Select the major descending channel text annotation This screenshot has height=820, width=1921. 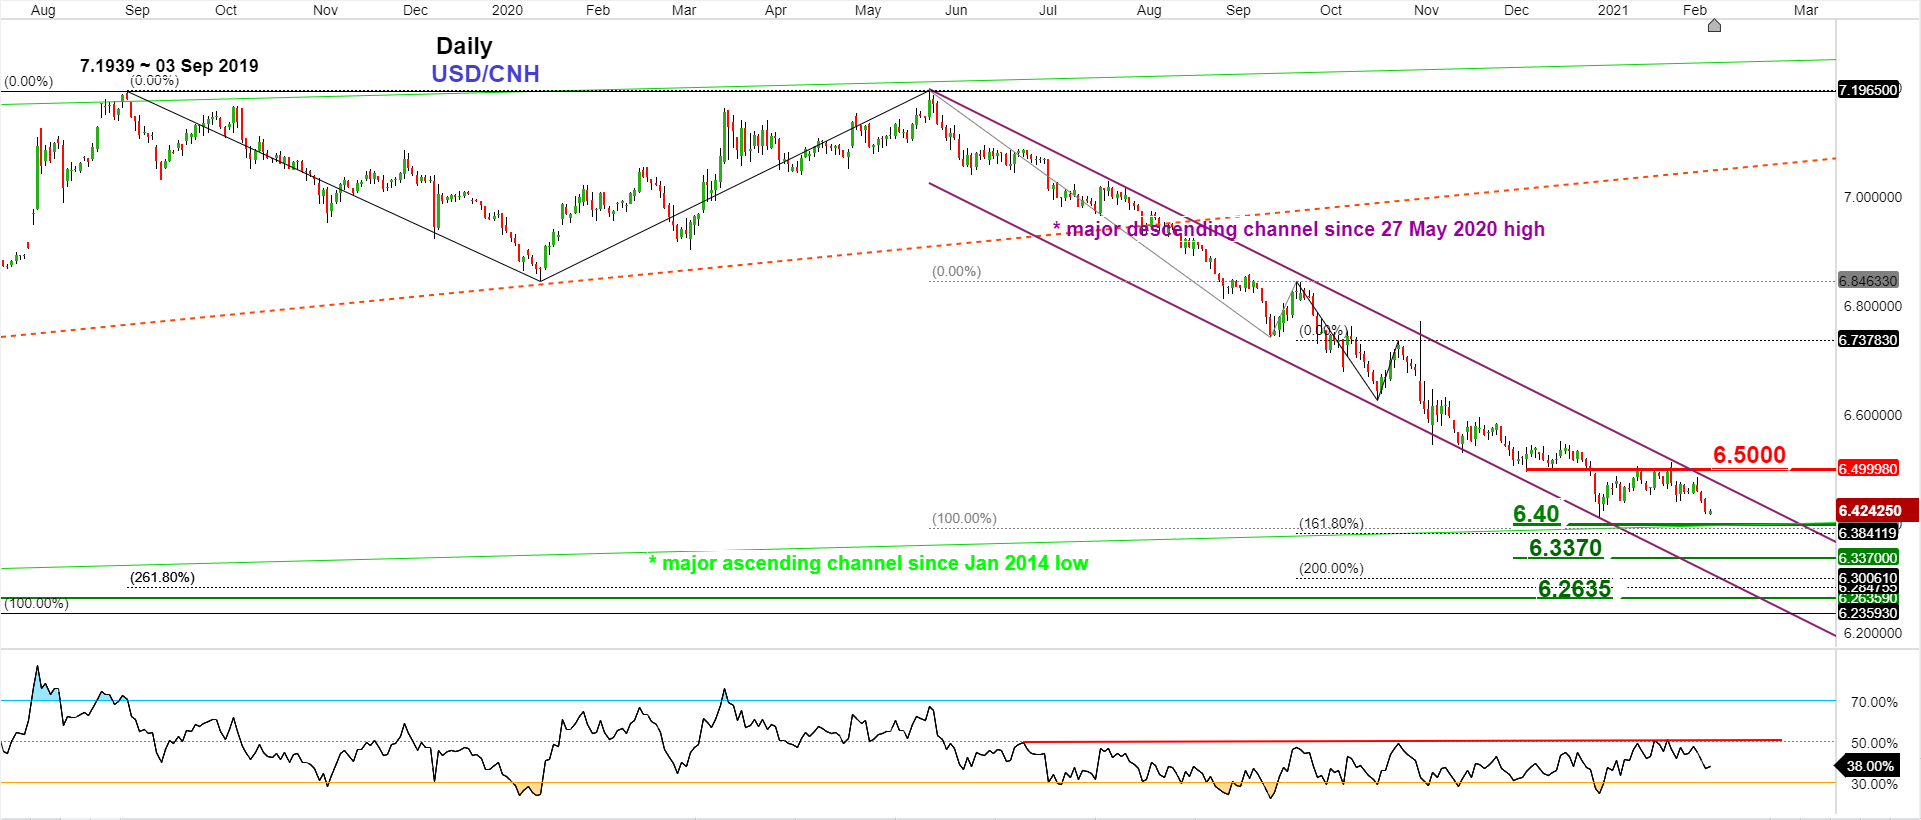point(1299,229)
